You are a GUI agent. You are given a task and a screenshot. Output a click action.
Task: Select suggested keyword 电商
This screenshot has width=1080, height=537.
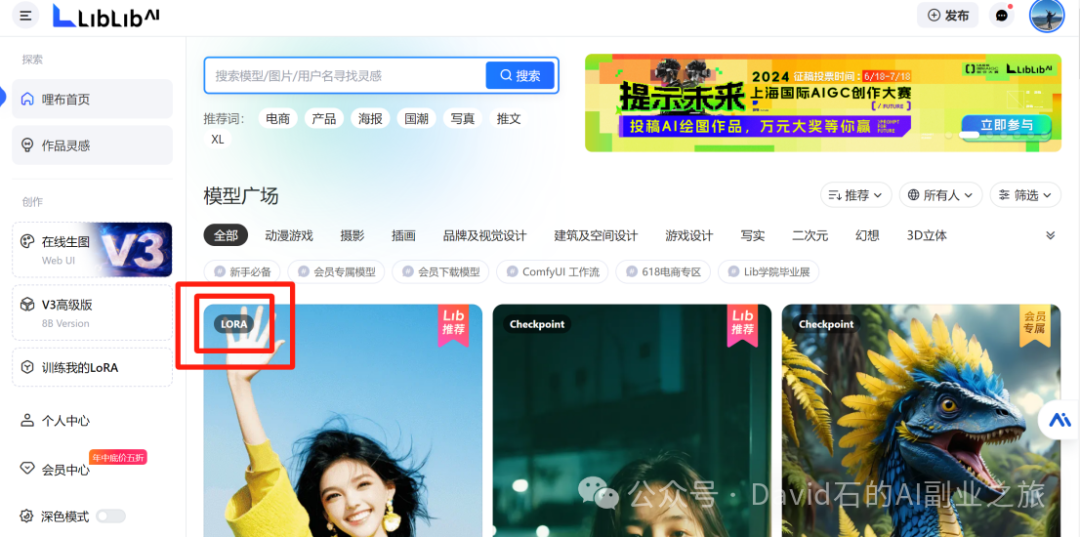click(278, 118)
